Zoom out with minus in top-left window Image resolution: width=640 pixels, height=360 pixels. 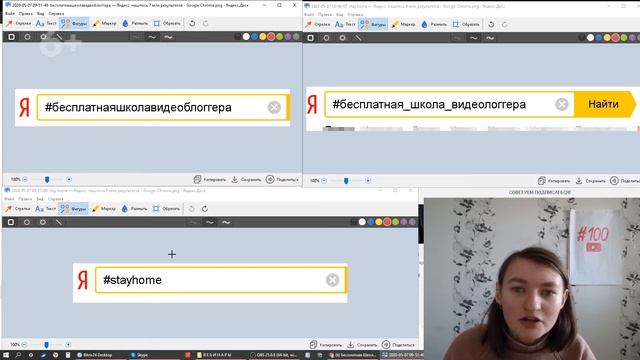coord(25,179)
